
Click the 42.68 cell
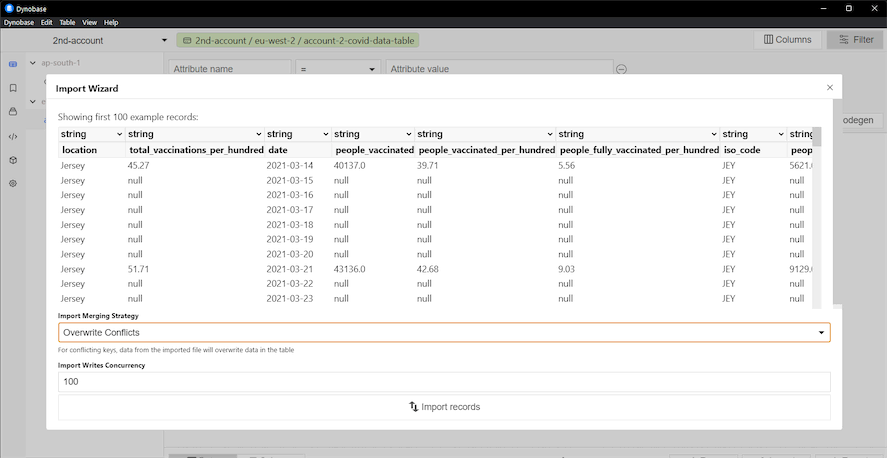pos(428,269)
